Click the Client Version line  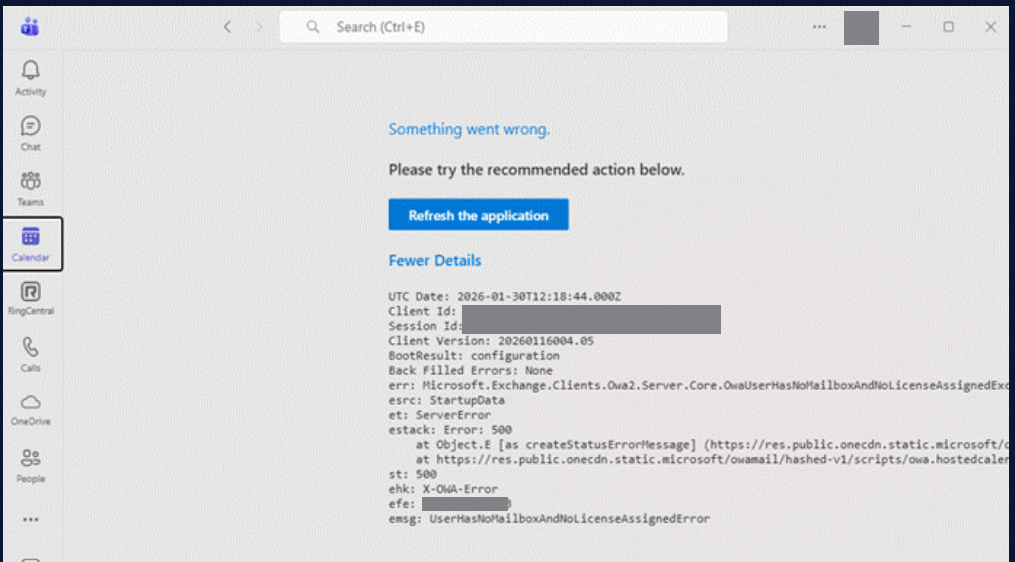click(x=491, y=341)
